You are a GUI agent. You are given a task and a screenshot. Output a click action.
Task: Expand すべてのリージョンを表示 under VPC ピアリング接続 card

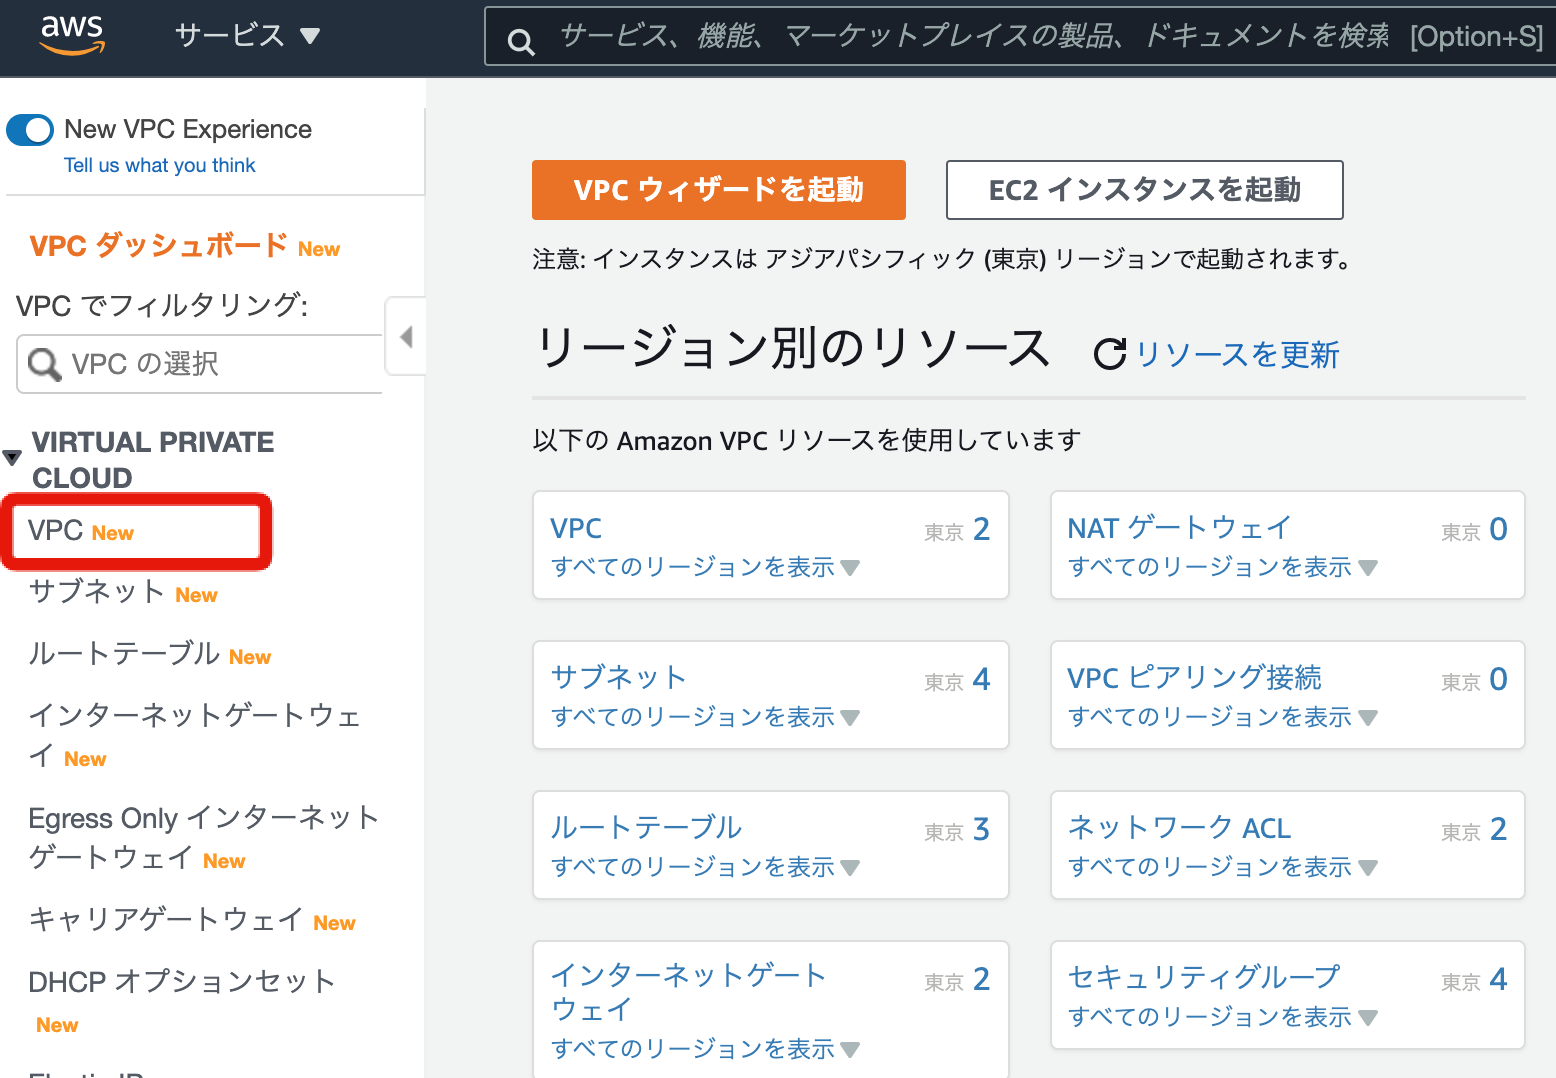(1222, 717)
